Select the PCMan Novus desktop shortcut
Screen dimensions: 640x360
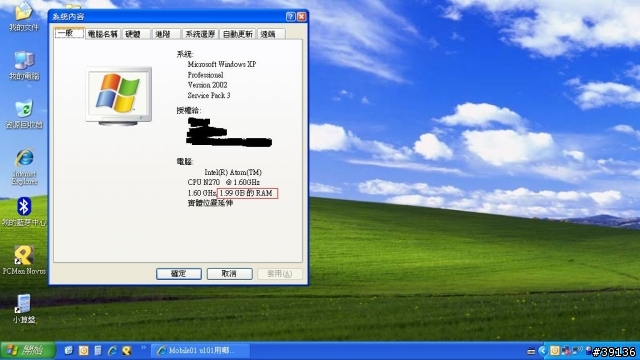point(24,260)
